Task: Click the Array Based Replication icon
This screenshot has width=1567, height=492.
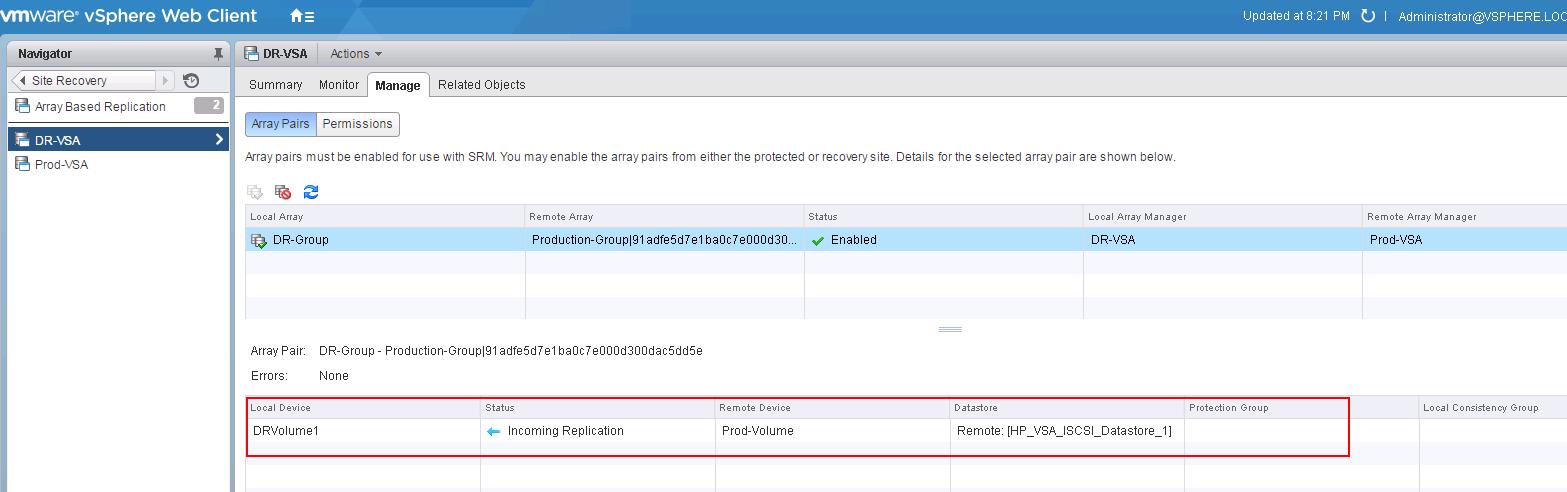Action: pos(22,106)
